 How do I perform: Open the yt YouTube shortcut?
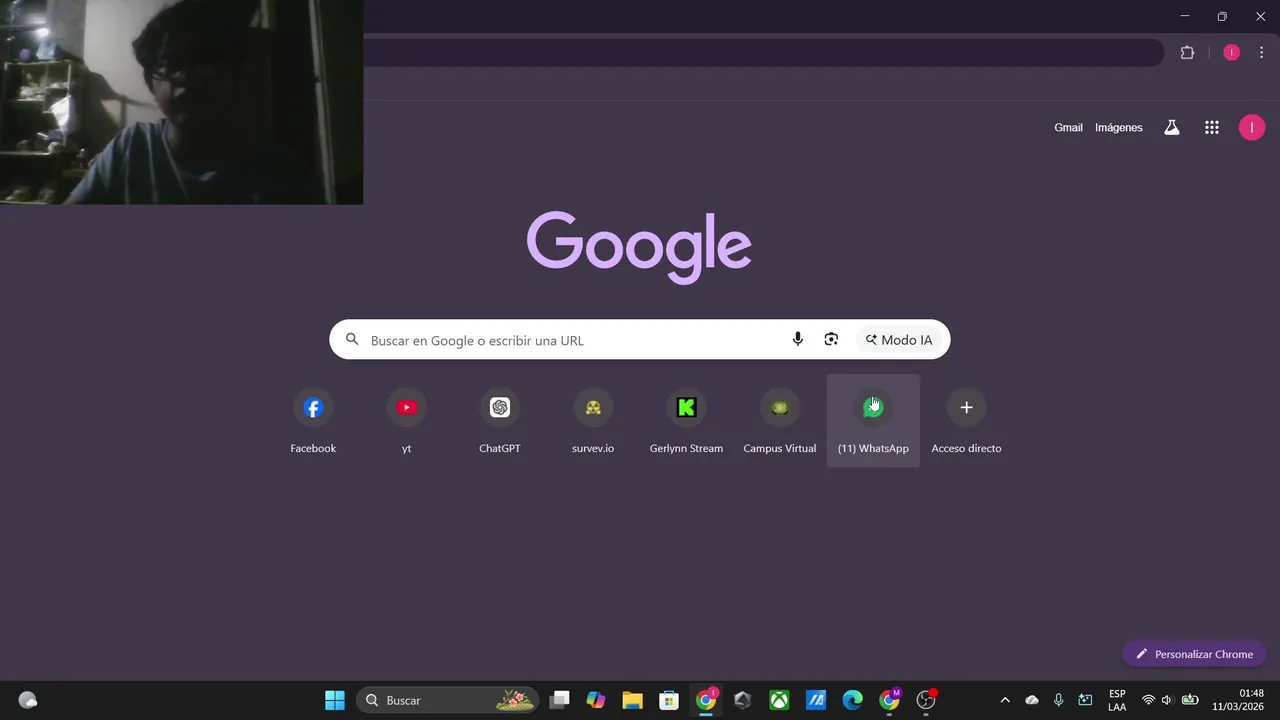406,420
